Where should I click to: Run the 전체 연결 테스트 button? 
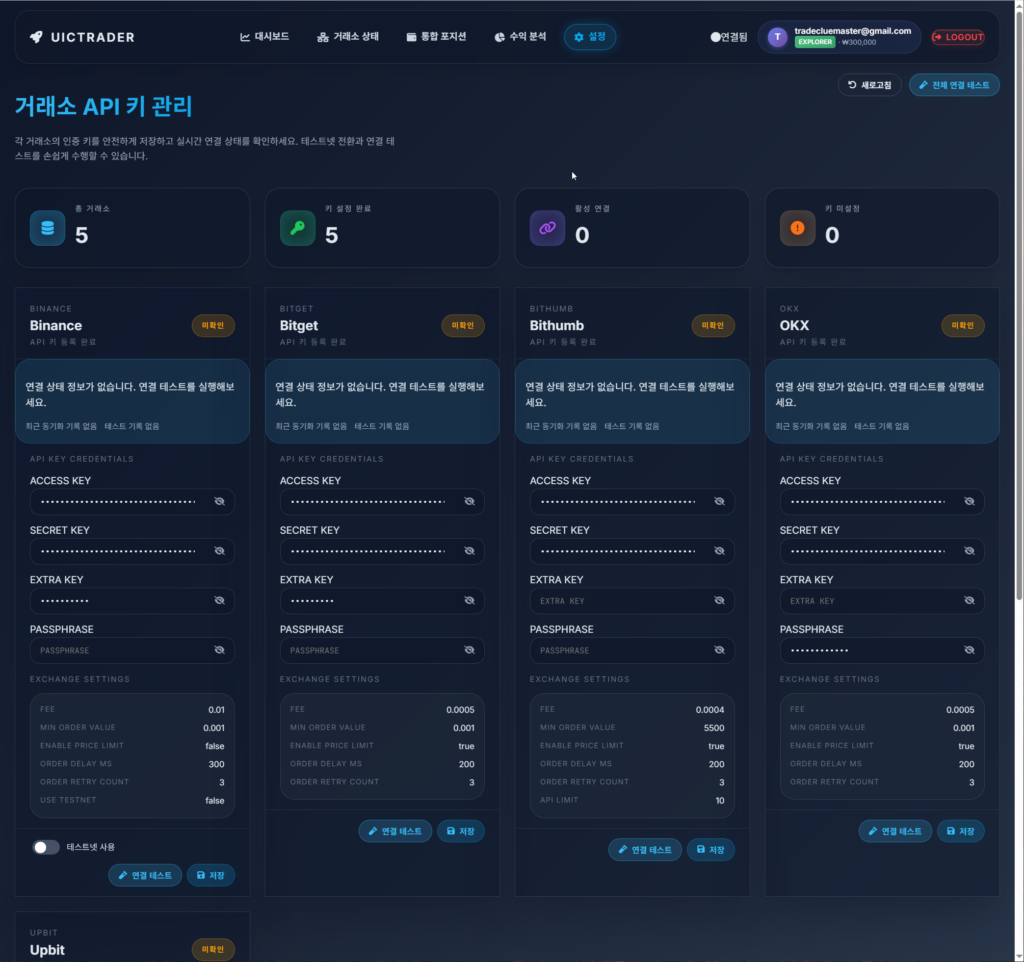pyautogui.click(x=954, y=85)
